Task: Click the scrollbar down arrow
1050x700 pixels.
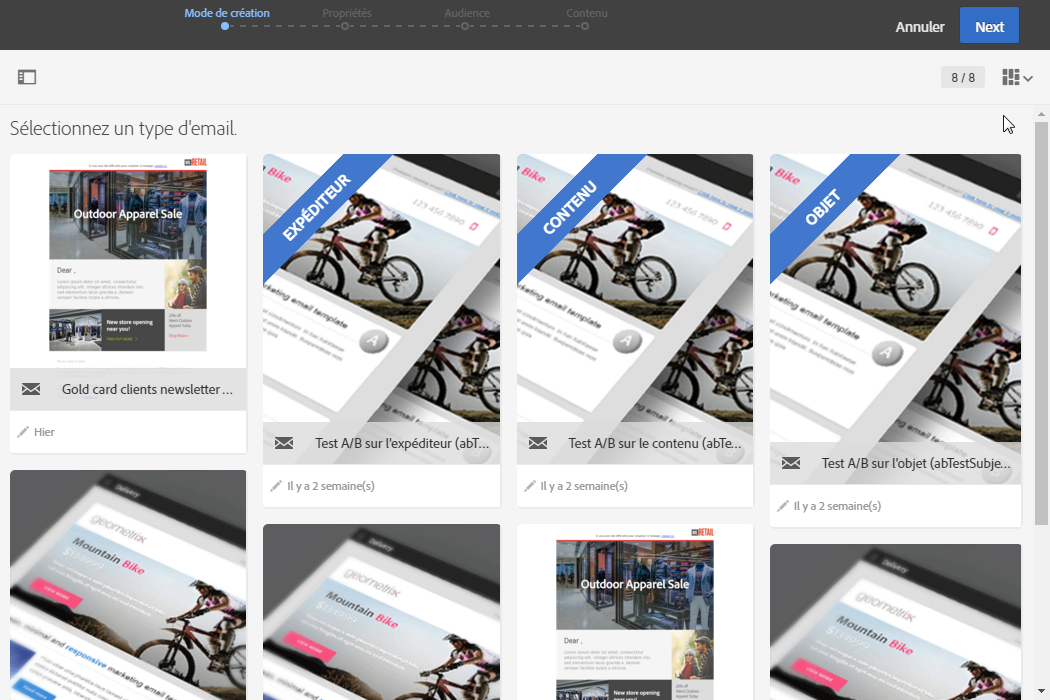Action: tap(1041, 691)
